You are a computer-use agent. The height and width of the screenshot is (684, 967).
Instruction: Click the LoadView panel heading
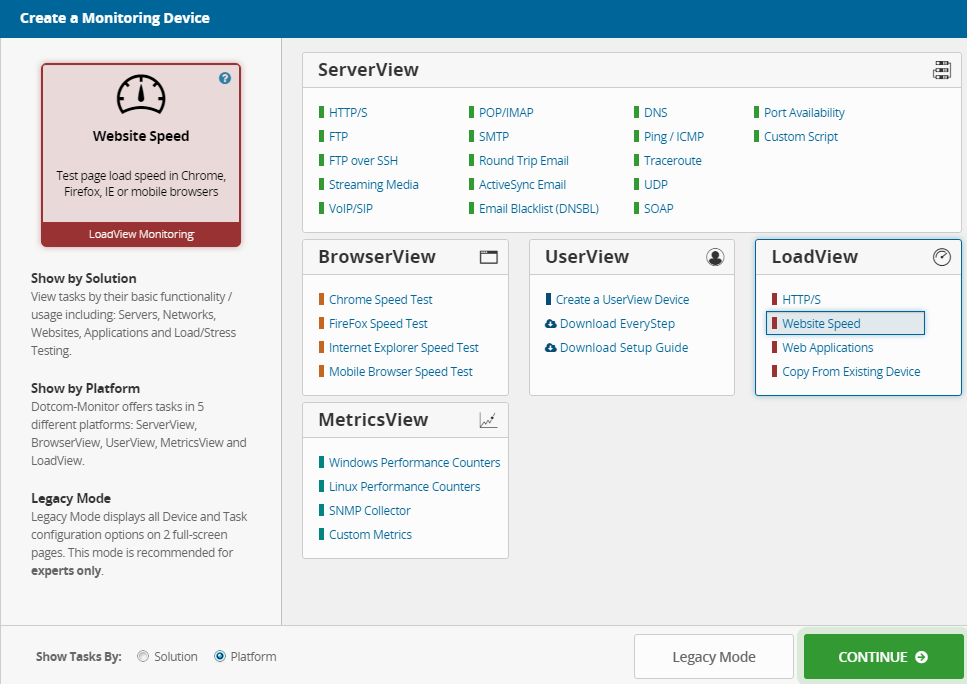coord(815,257)
